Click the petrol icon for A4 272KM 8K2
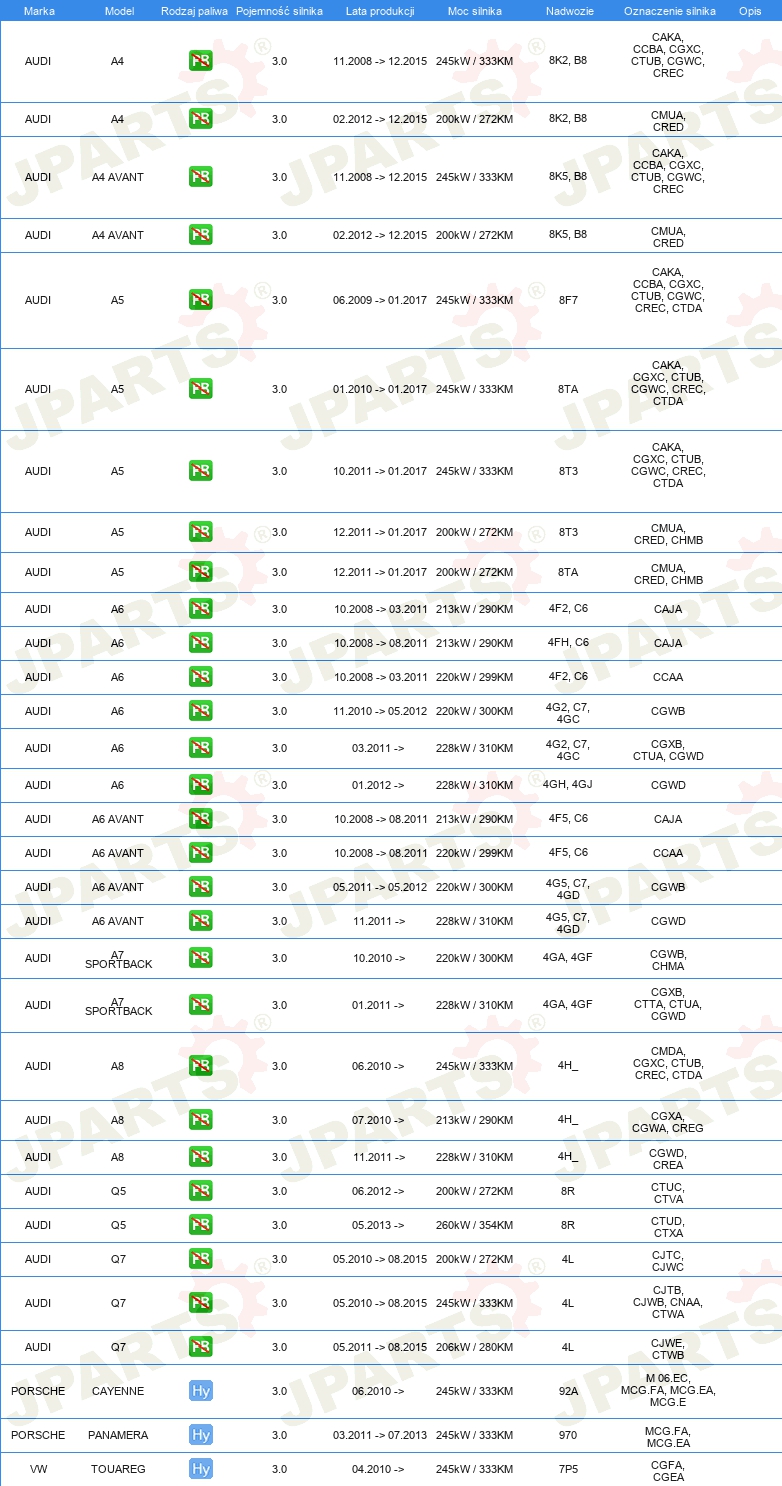Image resolution: width=782 pixels, height=1486 pixels. [x=201, y=119]
